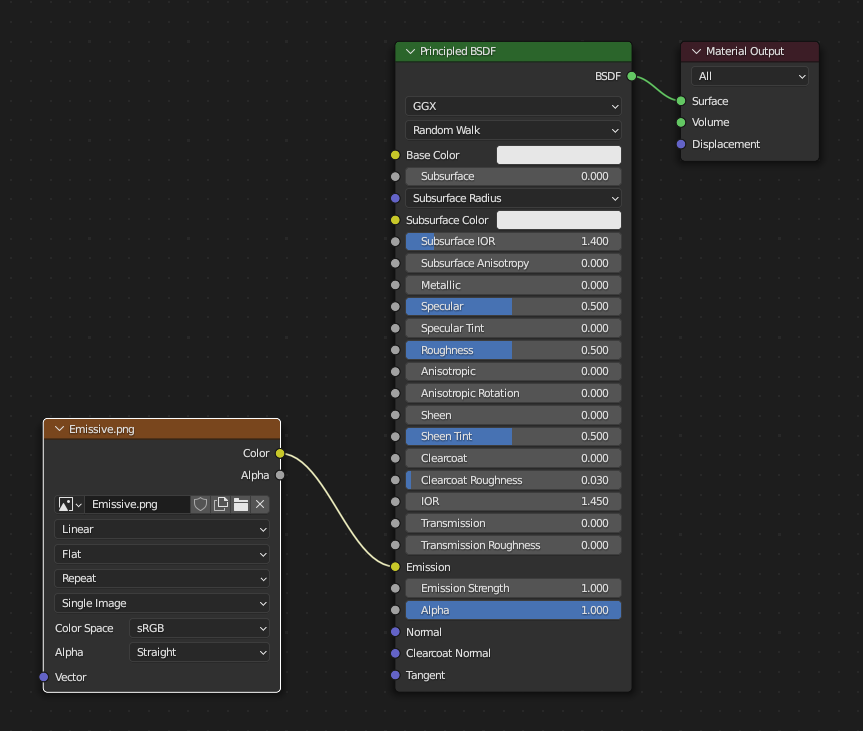Image resolution: width=863 pixels, height=731 pixels.
Task: Click the Clearcoat slider
Action: [513, 459]
